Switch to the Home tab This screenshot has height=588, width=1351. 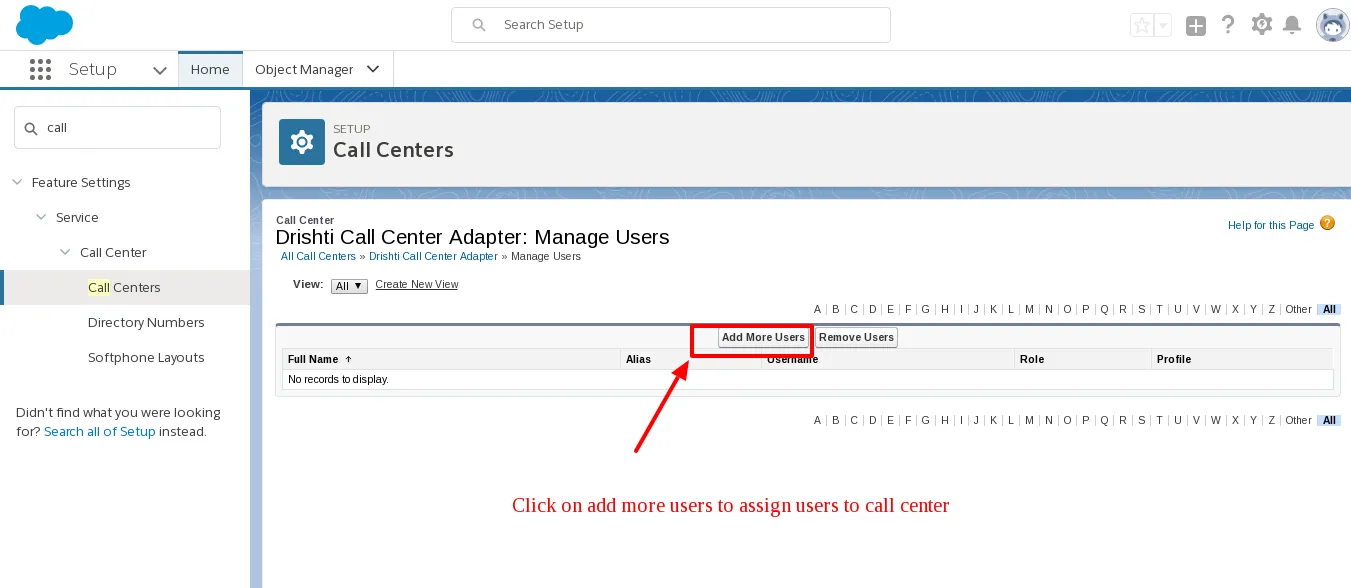(x=210, y=69)
